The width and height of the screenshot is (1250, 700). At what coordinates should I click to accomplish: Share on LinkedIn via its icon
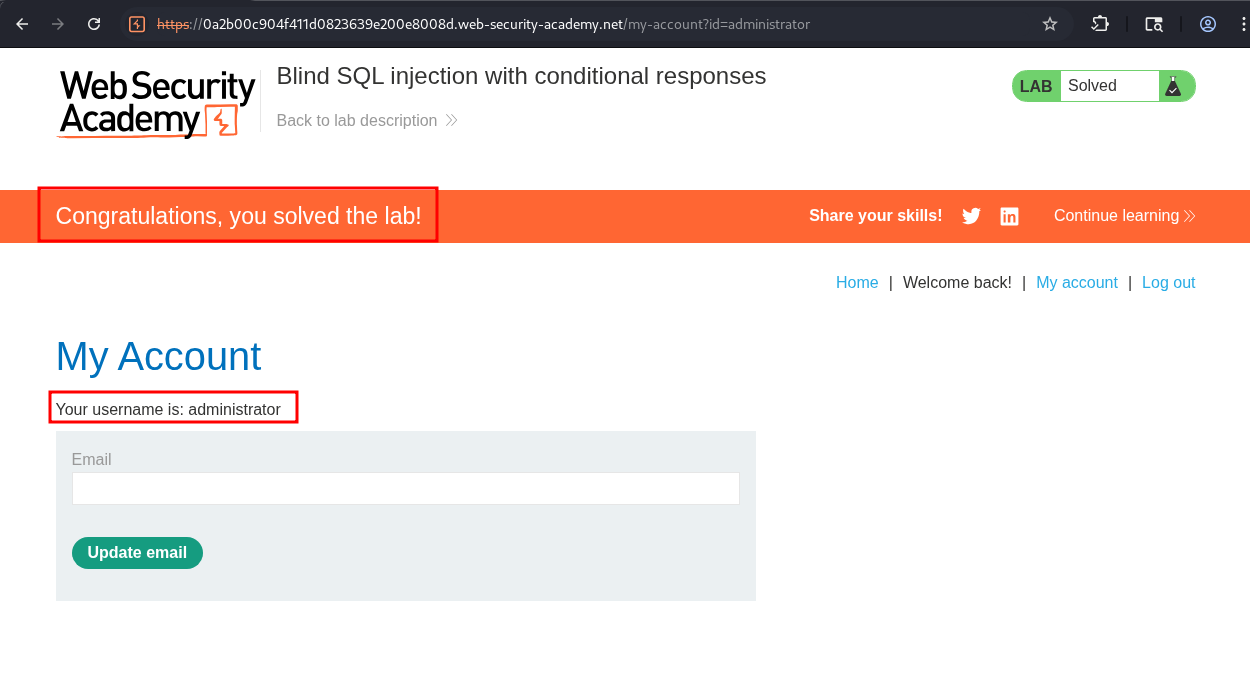(1010, 216)
